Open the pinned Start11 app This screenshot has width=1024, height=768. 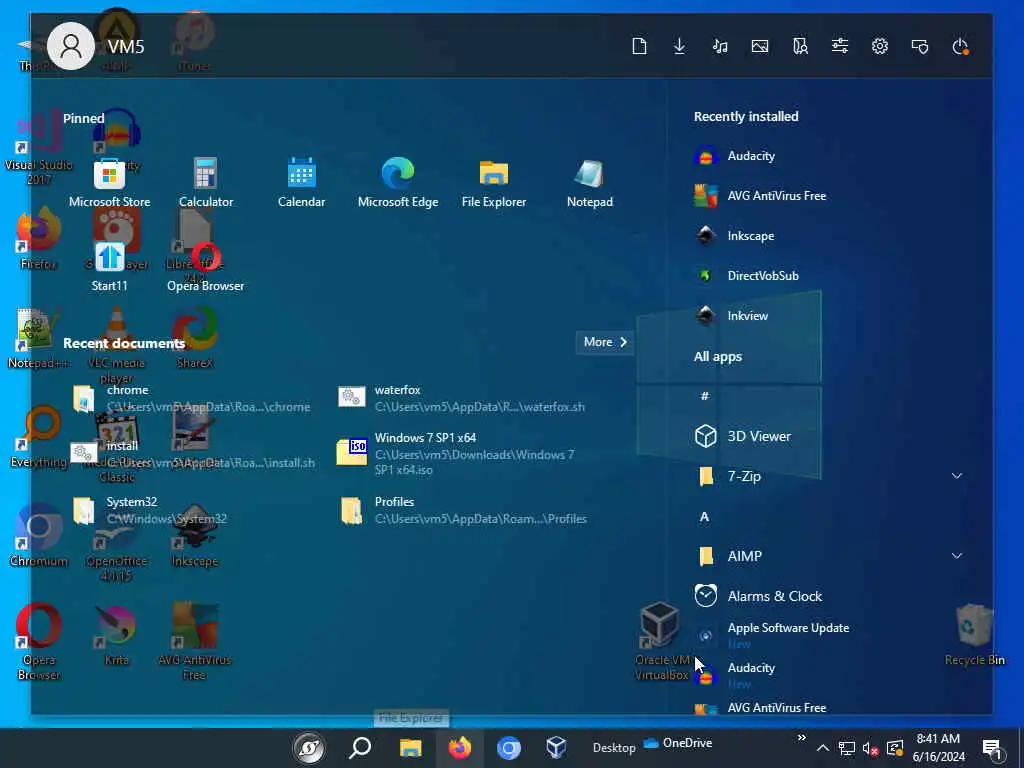(110, 267)
